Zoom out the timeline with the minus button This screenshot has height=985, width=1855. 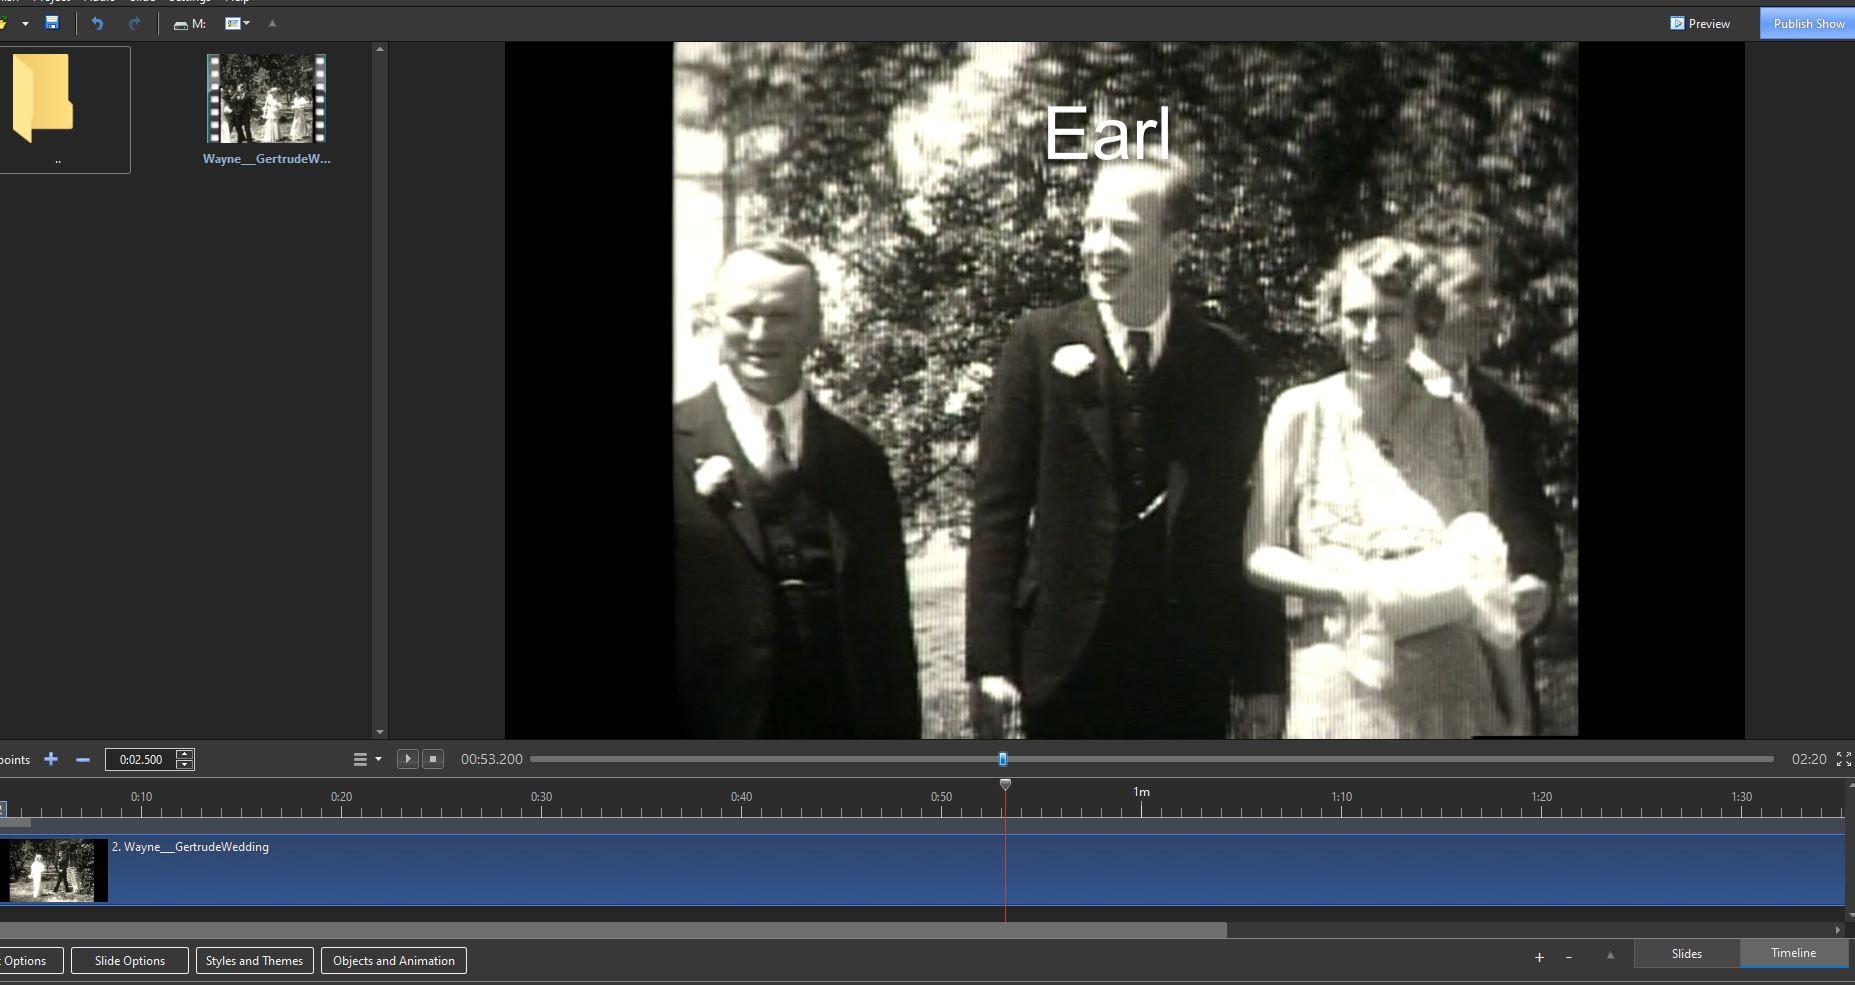[1569, 958]
